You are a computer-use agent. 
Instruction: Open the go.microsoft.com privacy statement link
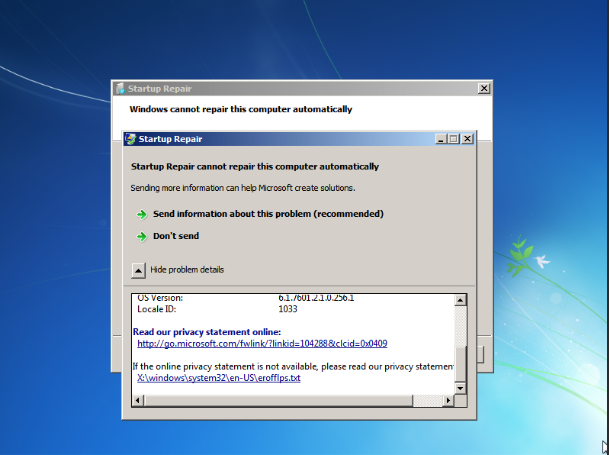262,343
